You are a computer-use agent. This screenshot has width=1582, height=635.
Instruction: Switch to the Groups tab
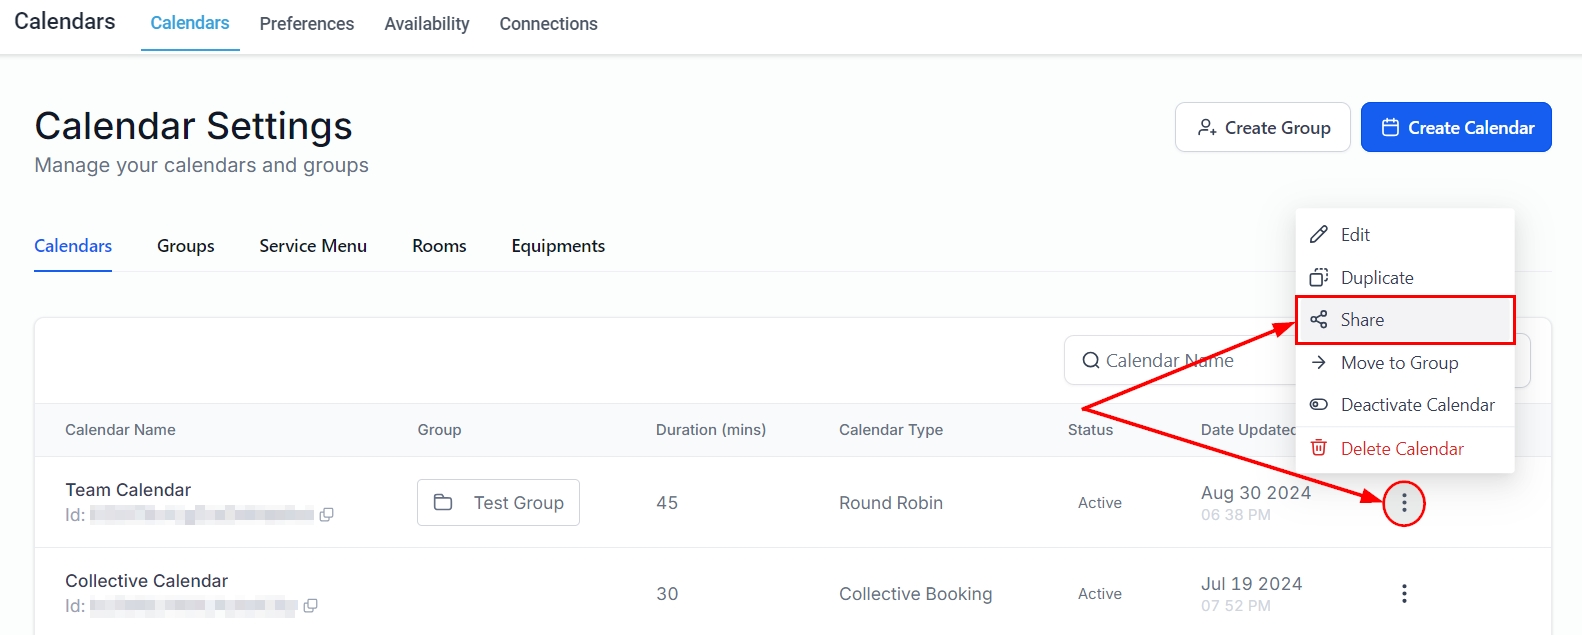(x=186, y=246)
